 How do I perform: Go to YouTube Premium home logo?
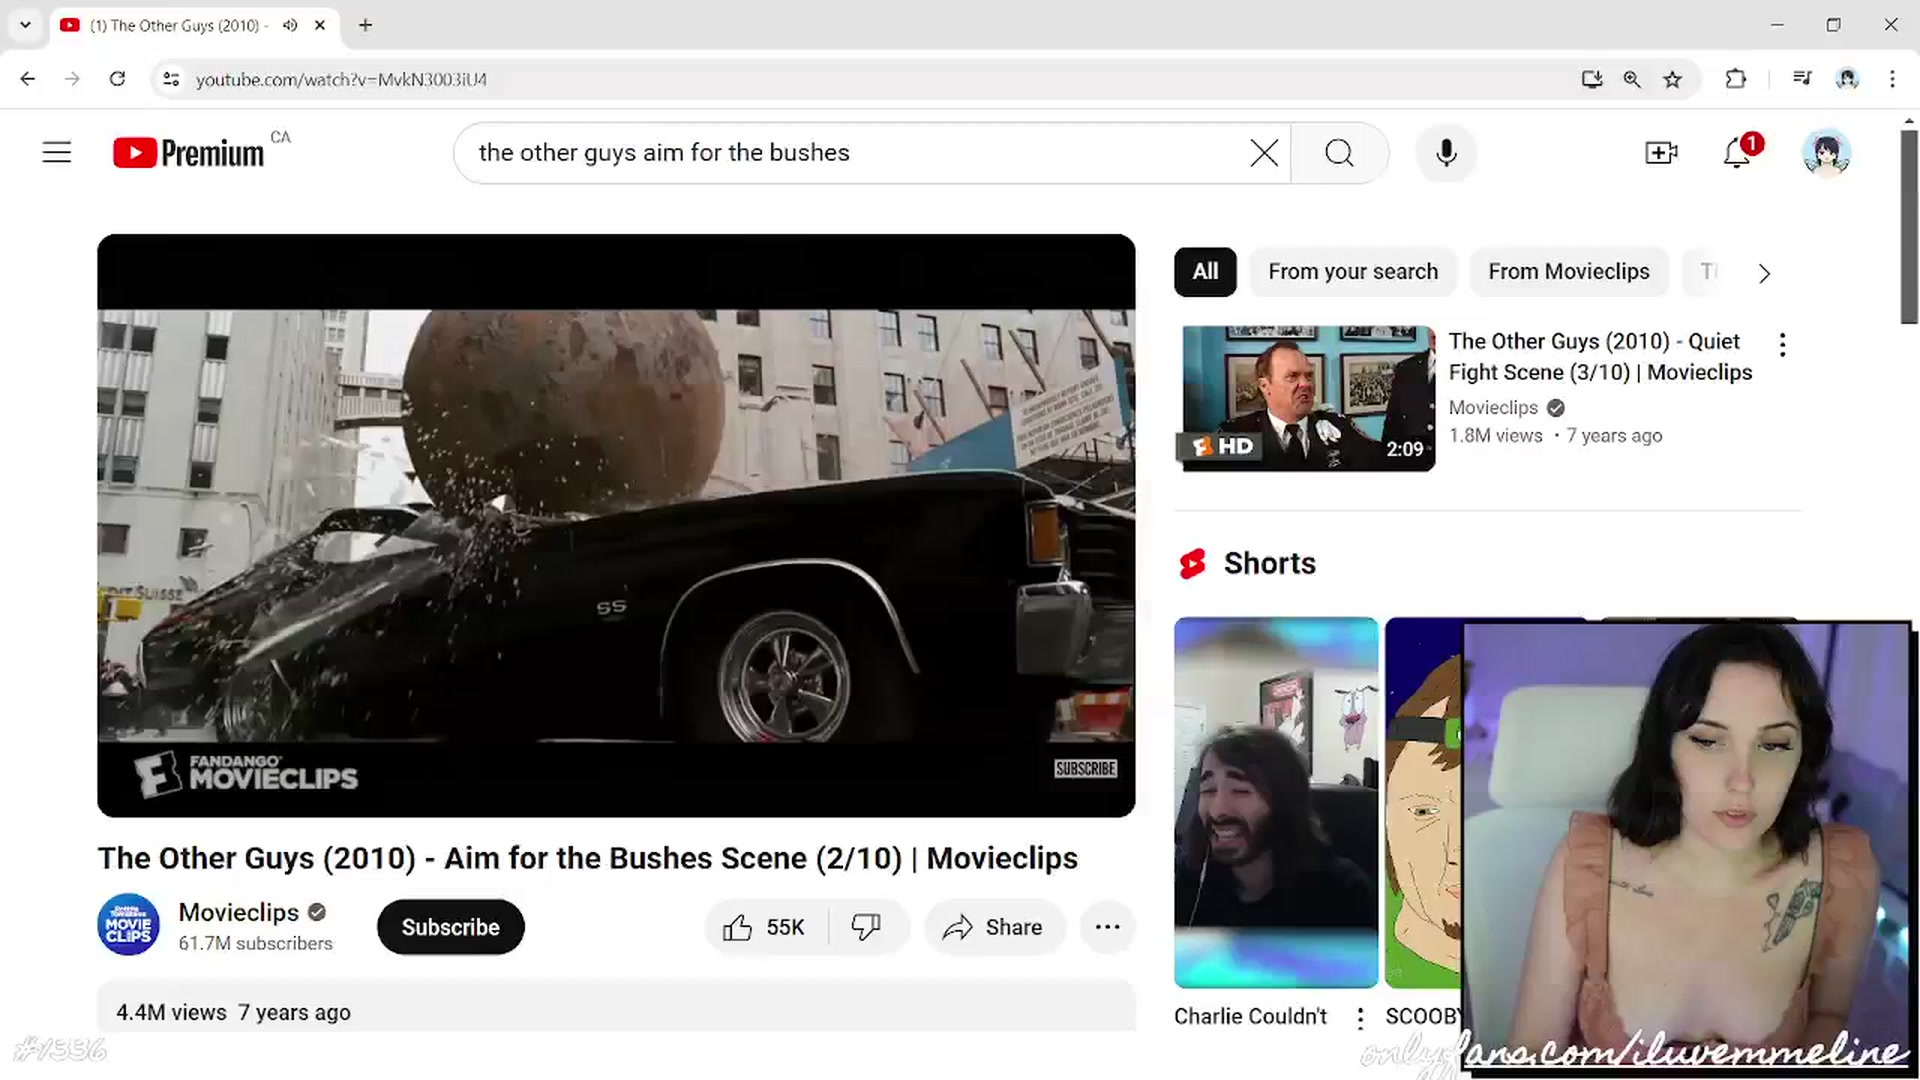coord(189,153)
